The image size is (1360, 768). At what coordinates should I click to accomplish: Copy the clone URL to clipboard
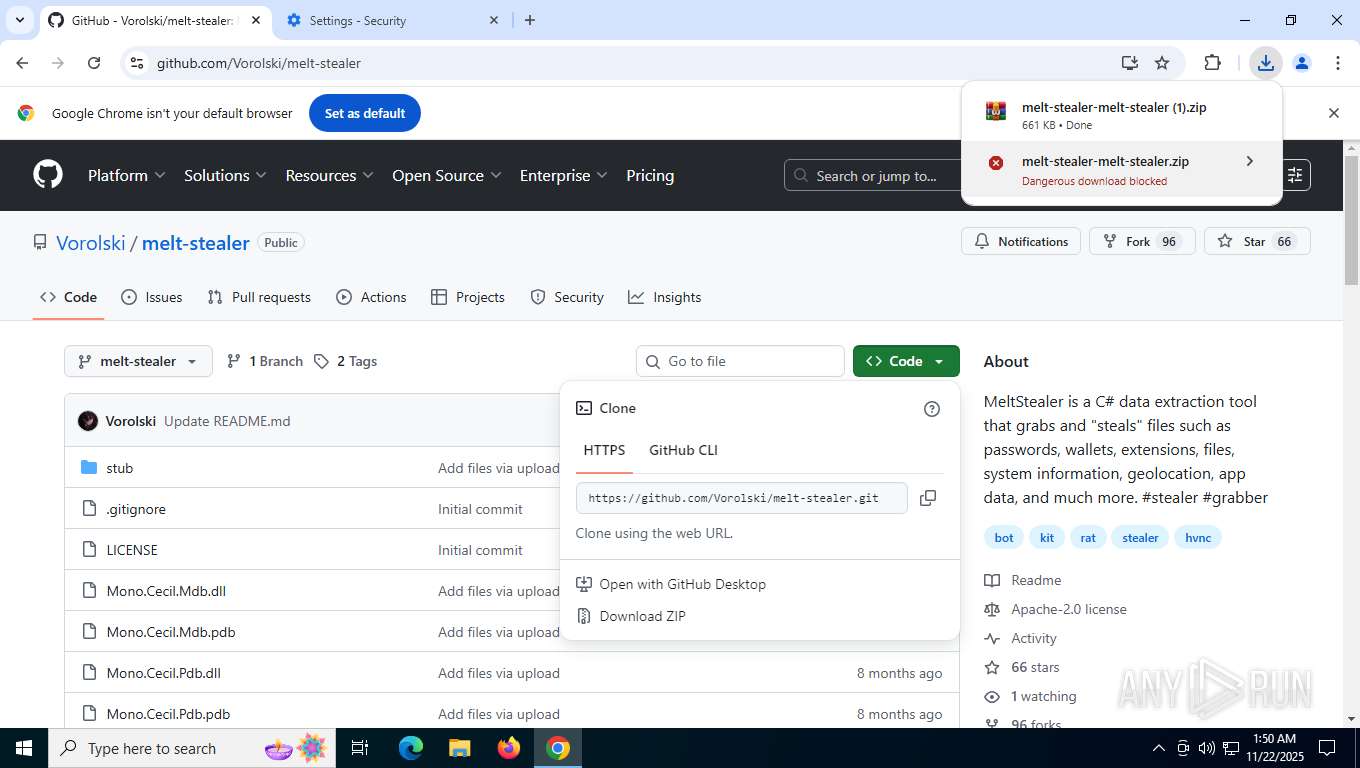pos(928,498)
